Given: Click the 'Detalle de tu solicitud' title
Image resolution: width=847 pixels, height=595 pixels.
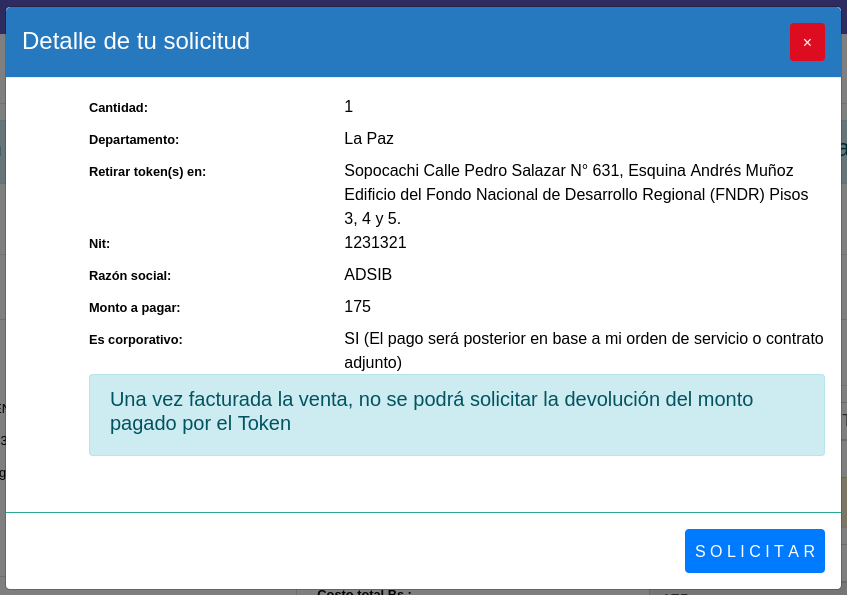Looking at the screenshot, I should pos(136,41).
